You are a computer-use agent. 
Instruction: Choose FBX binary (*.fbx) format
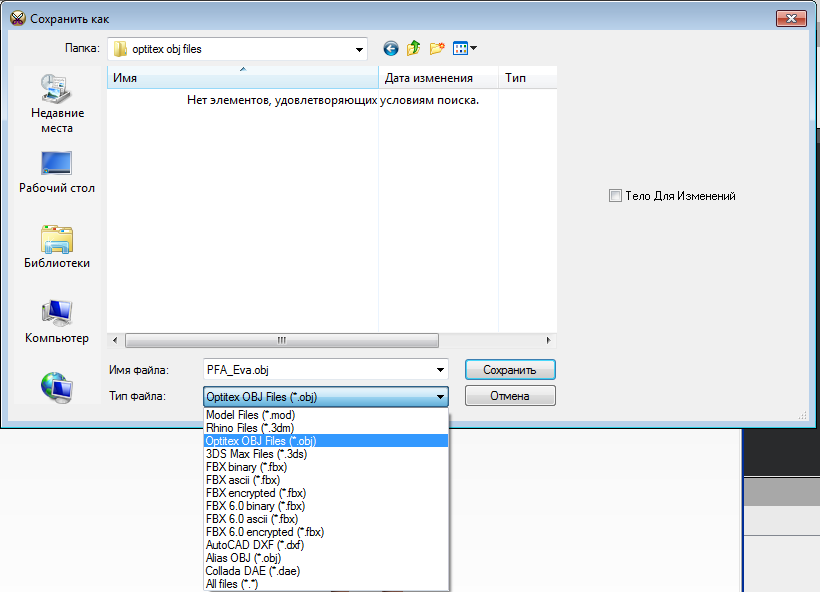coord(326,467)
